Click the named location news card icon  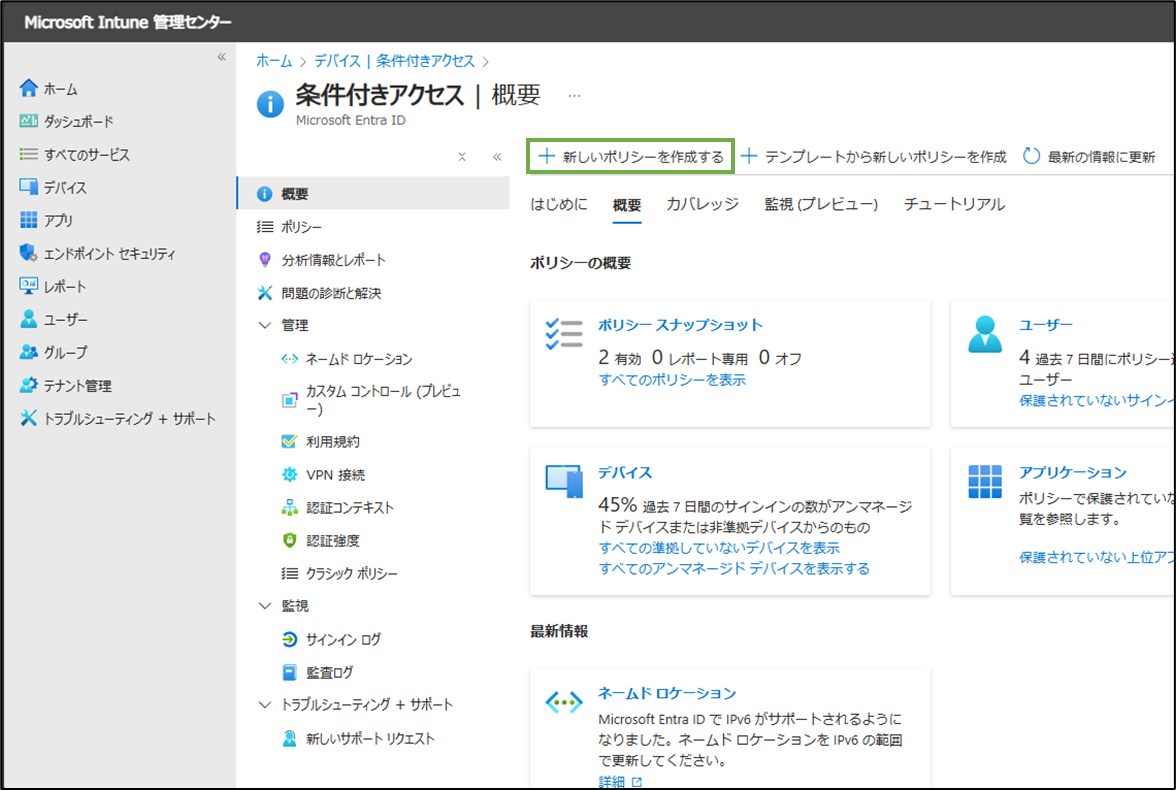coord(564,703)
